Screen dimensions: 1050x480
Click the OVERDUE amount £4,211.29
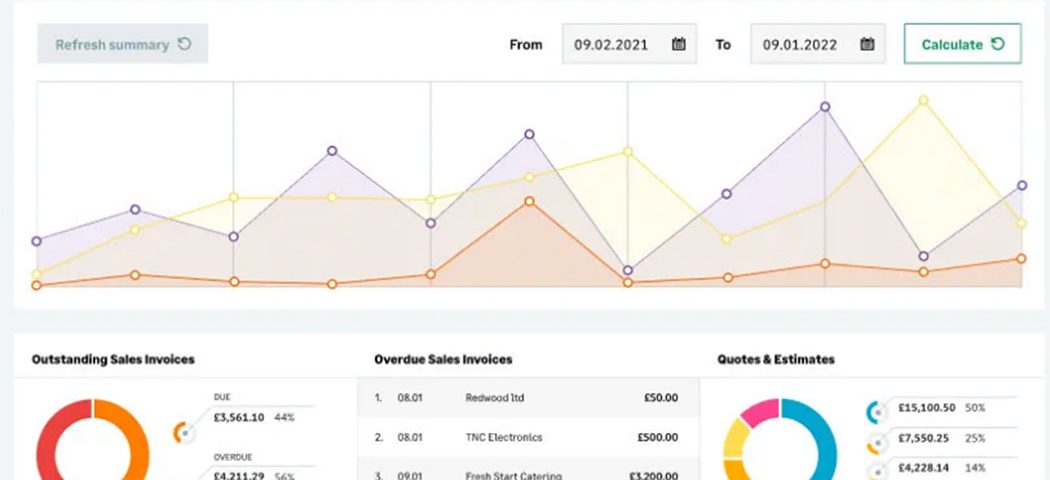239,476
